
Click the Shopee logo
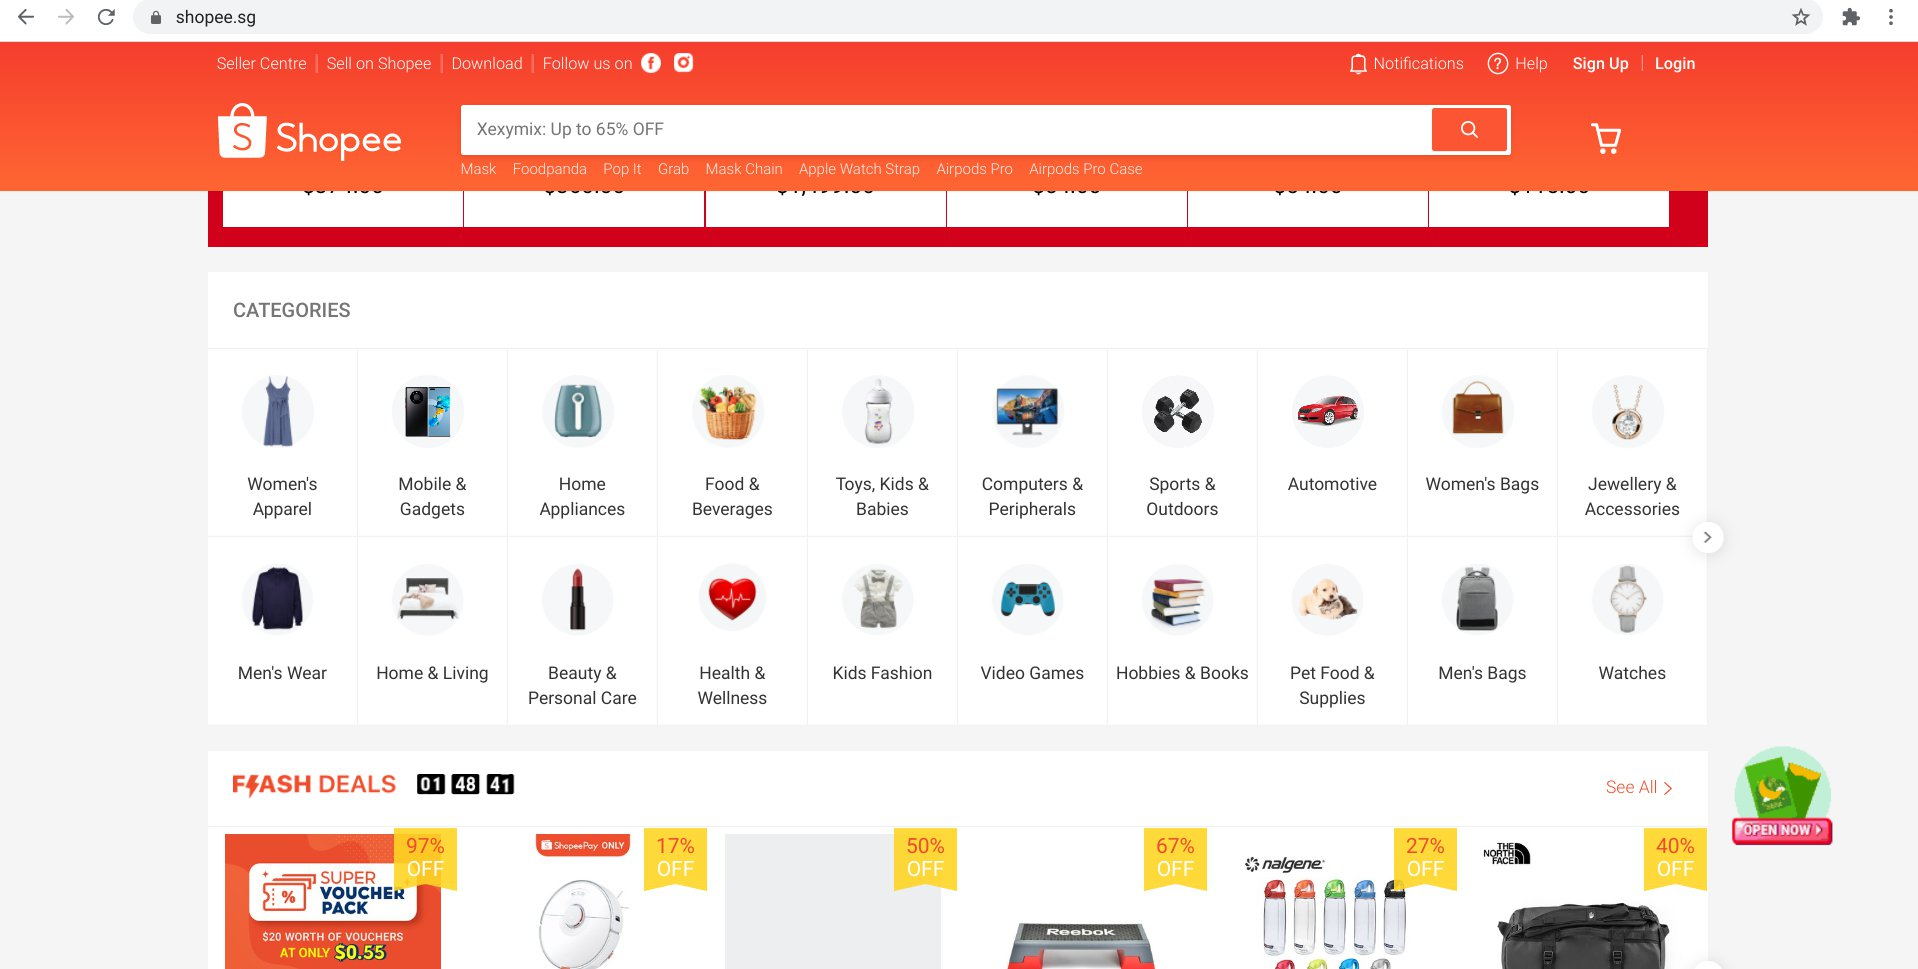click(309, 133)
